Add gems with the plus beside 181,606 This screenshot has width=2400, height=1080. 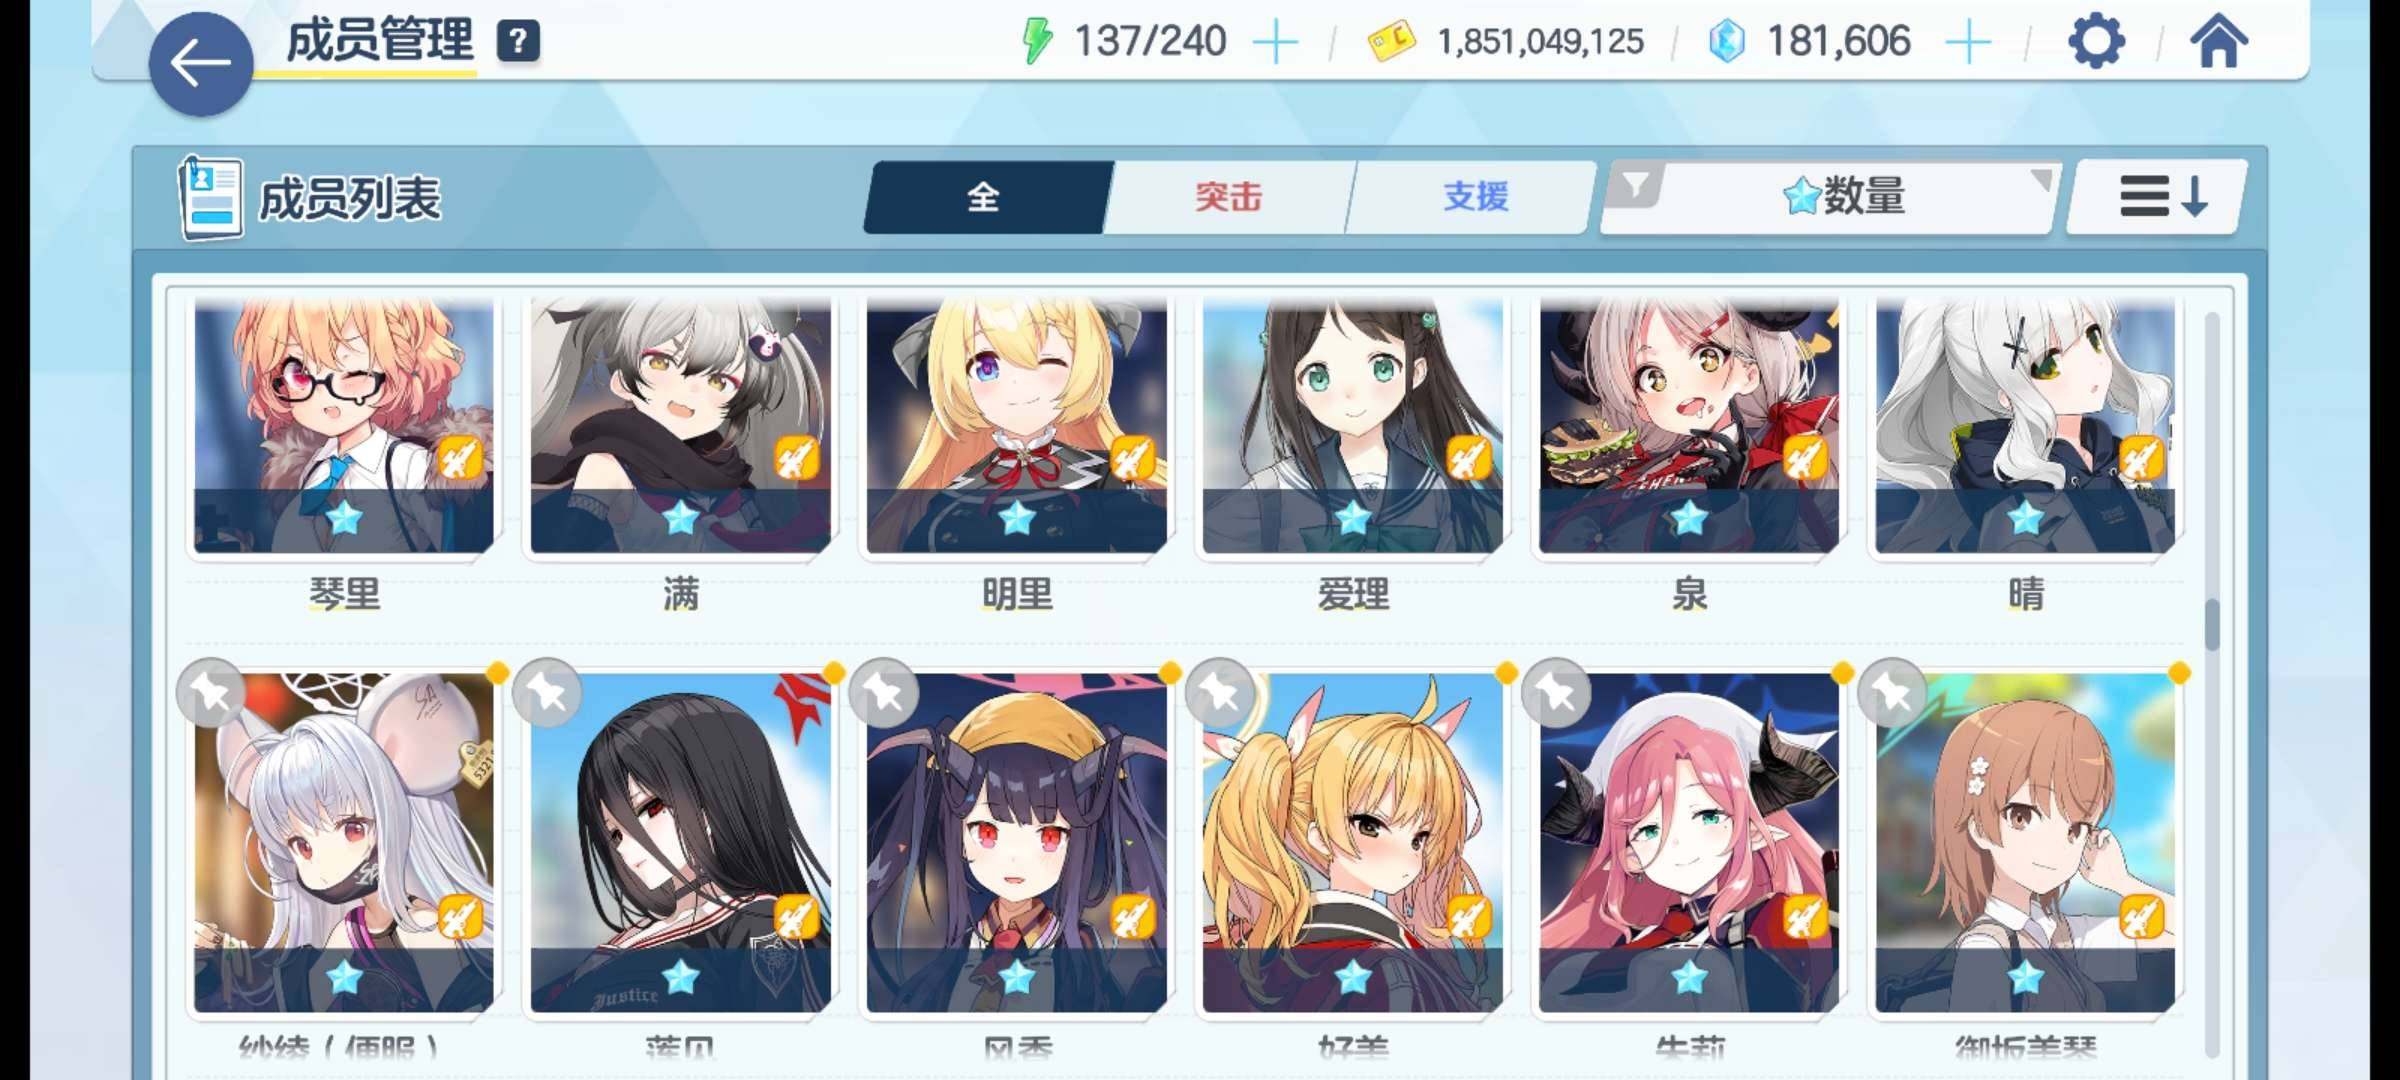coord(1968,43)
